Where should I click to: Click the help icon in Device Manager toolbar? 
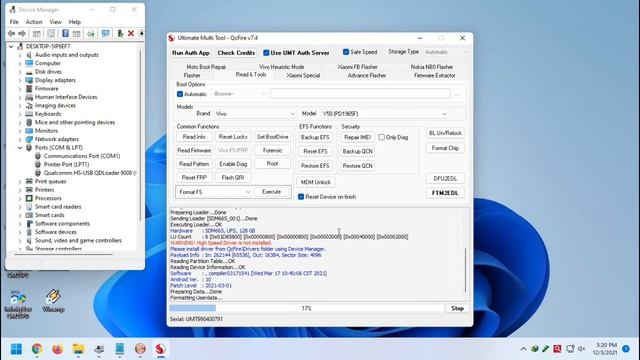[65, 33]
